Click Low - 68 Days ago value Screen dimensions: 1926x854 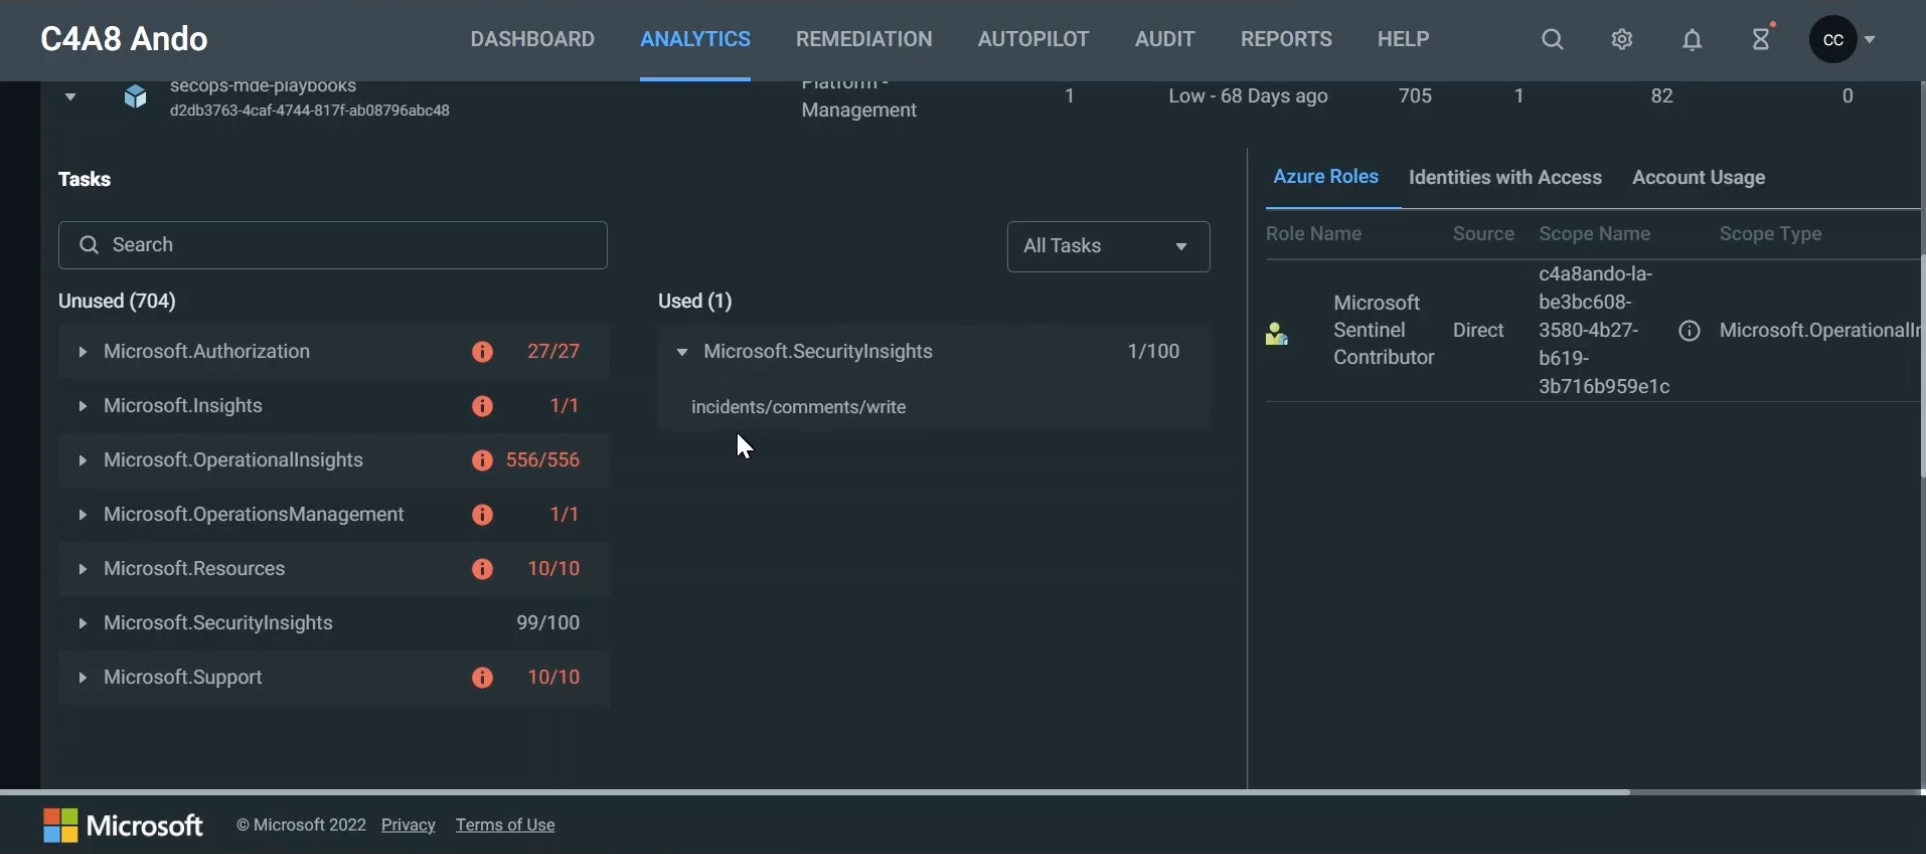1248,97
